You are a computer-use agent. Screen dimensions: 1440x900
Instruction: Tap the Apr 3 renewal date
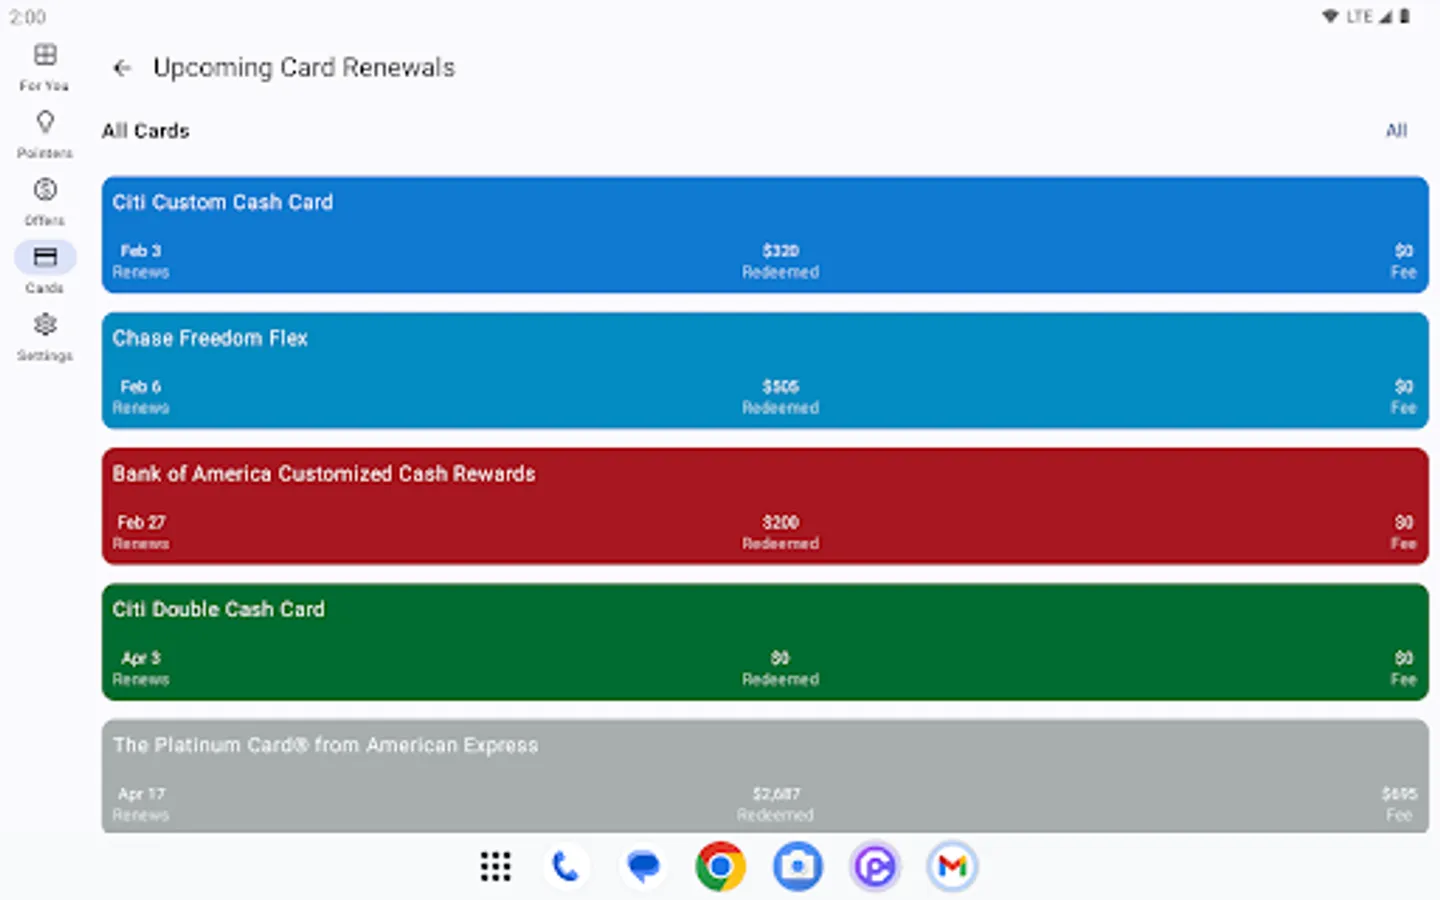[x=141, y=658]
